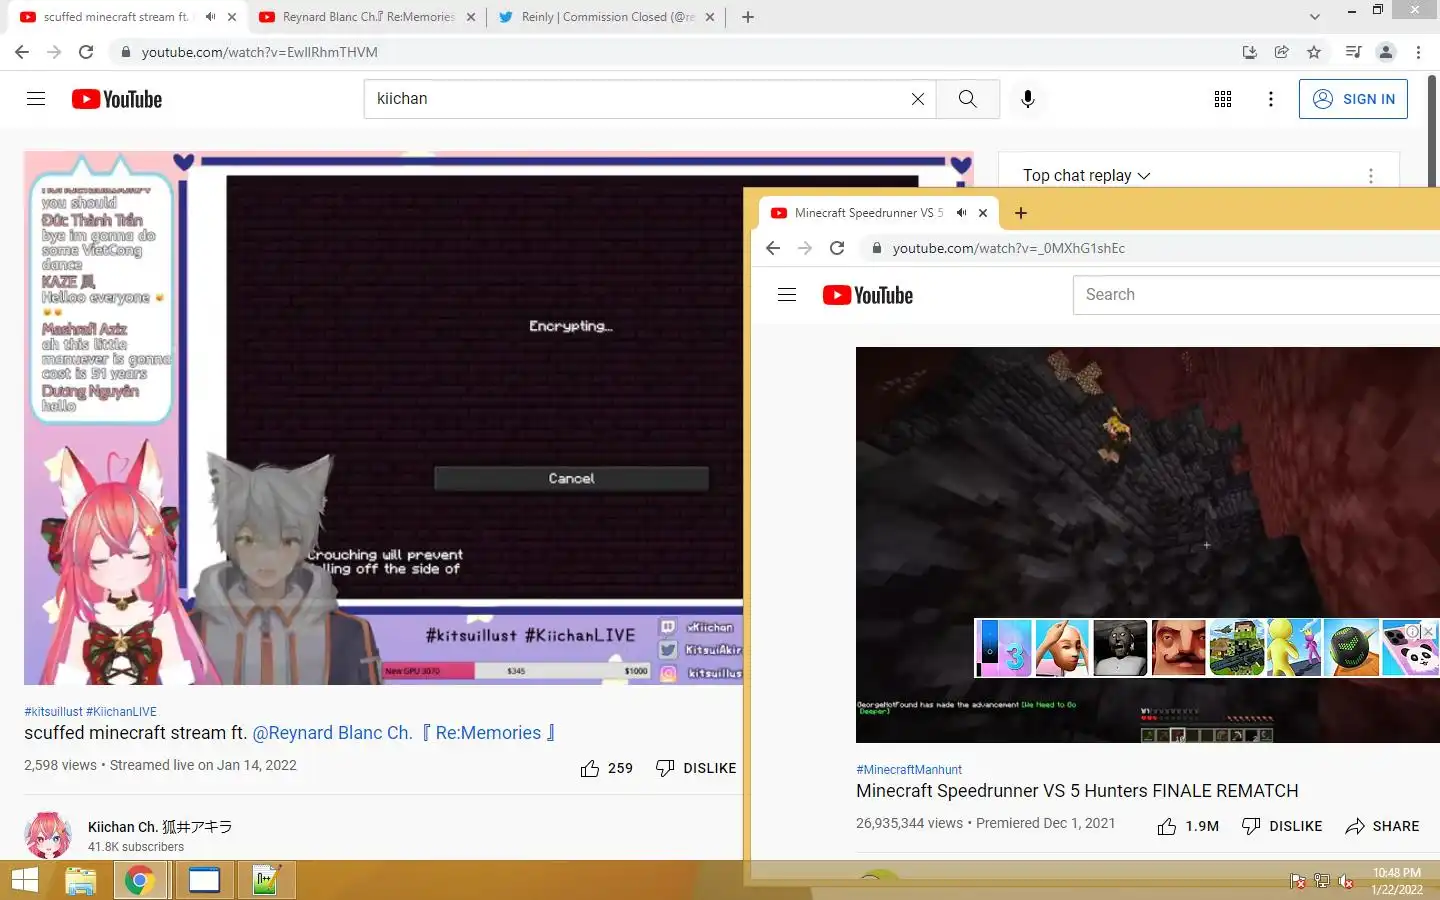Open chat replay three-dot options menu

[1370, 175]
